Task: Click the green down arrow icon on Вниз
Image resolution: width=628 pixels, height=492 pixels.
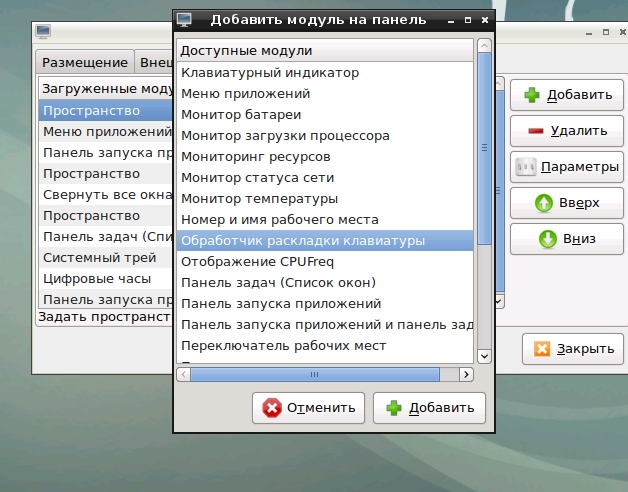Action: 547,239
